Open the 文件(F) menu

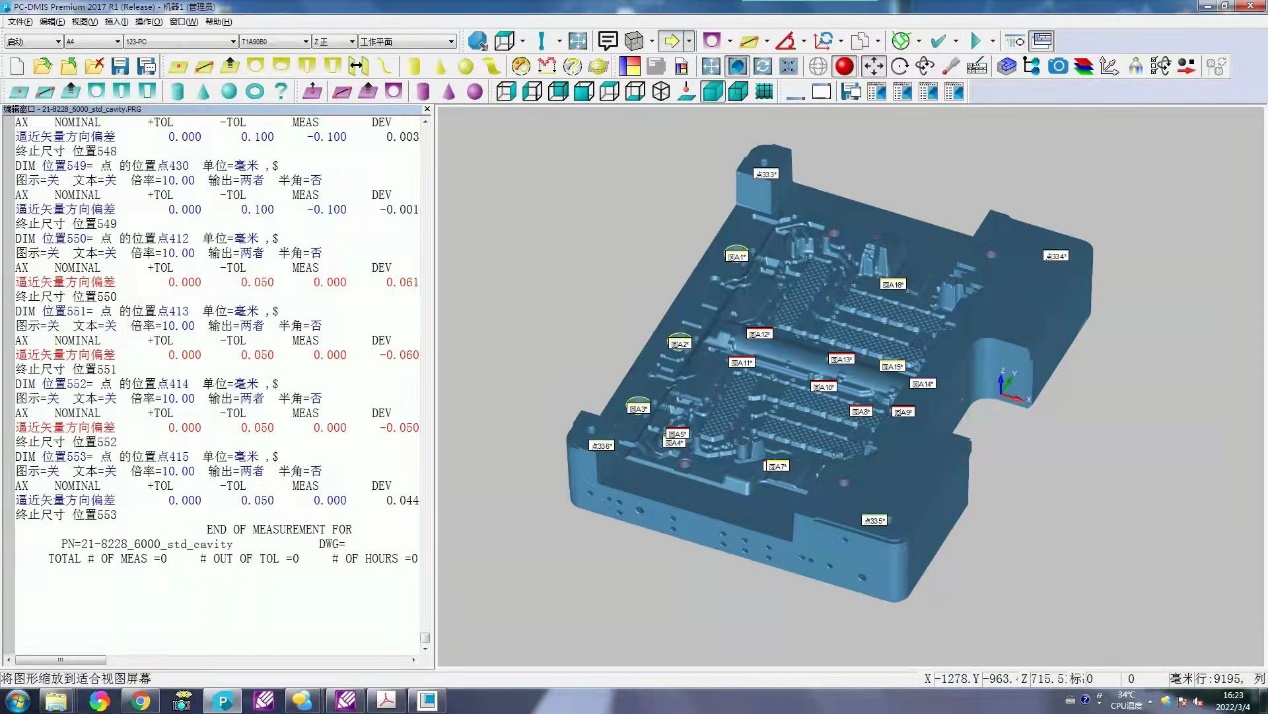(20, 22)
